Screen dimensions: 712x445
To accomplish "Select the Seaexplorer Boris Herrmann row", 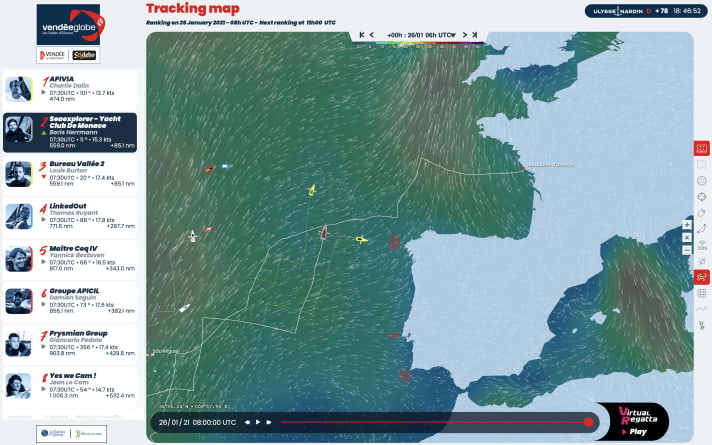I will 70,132.
